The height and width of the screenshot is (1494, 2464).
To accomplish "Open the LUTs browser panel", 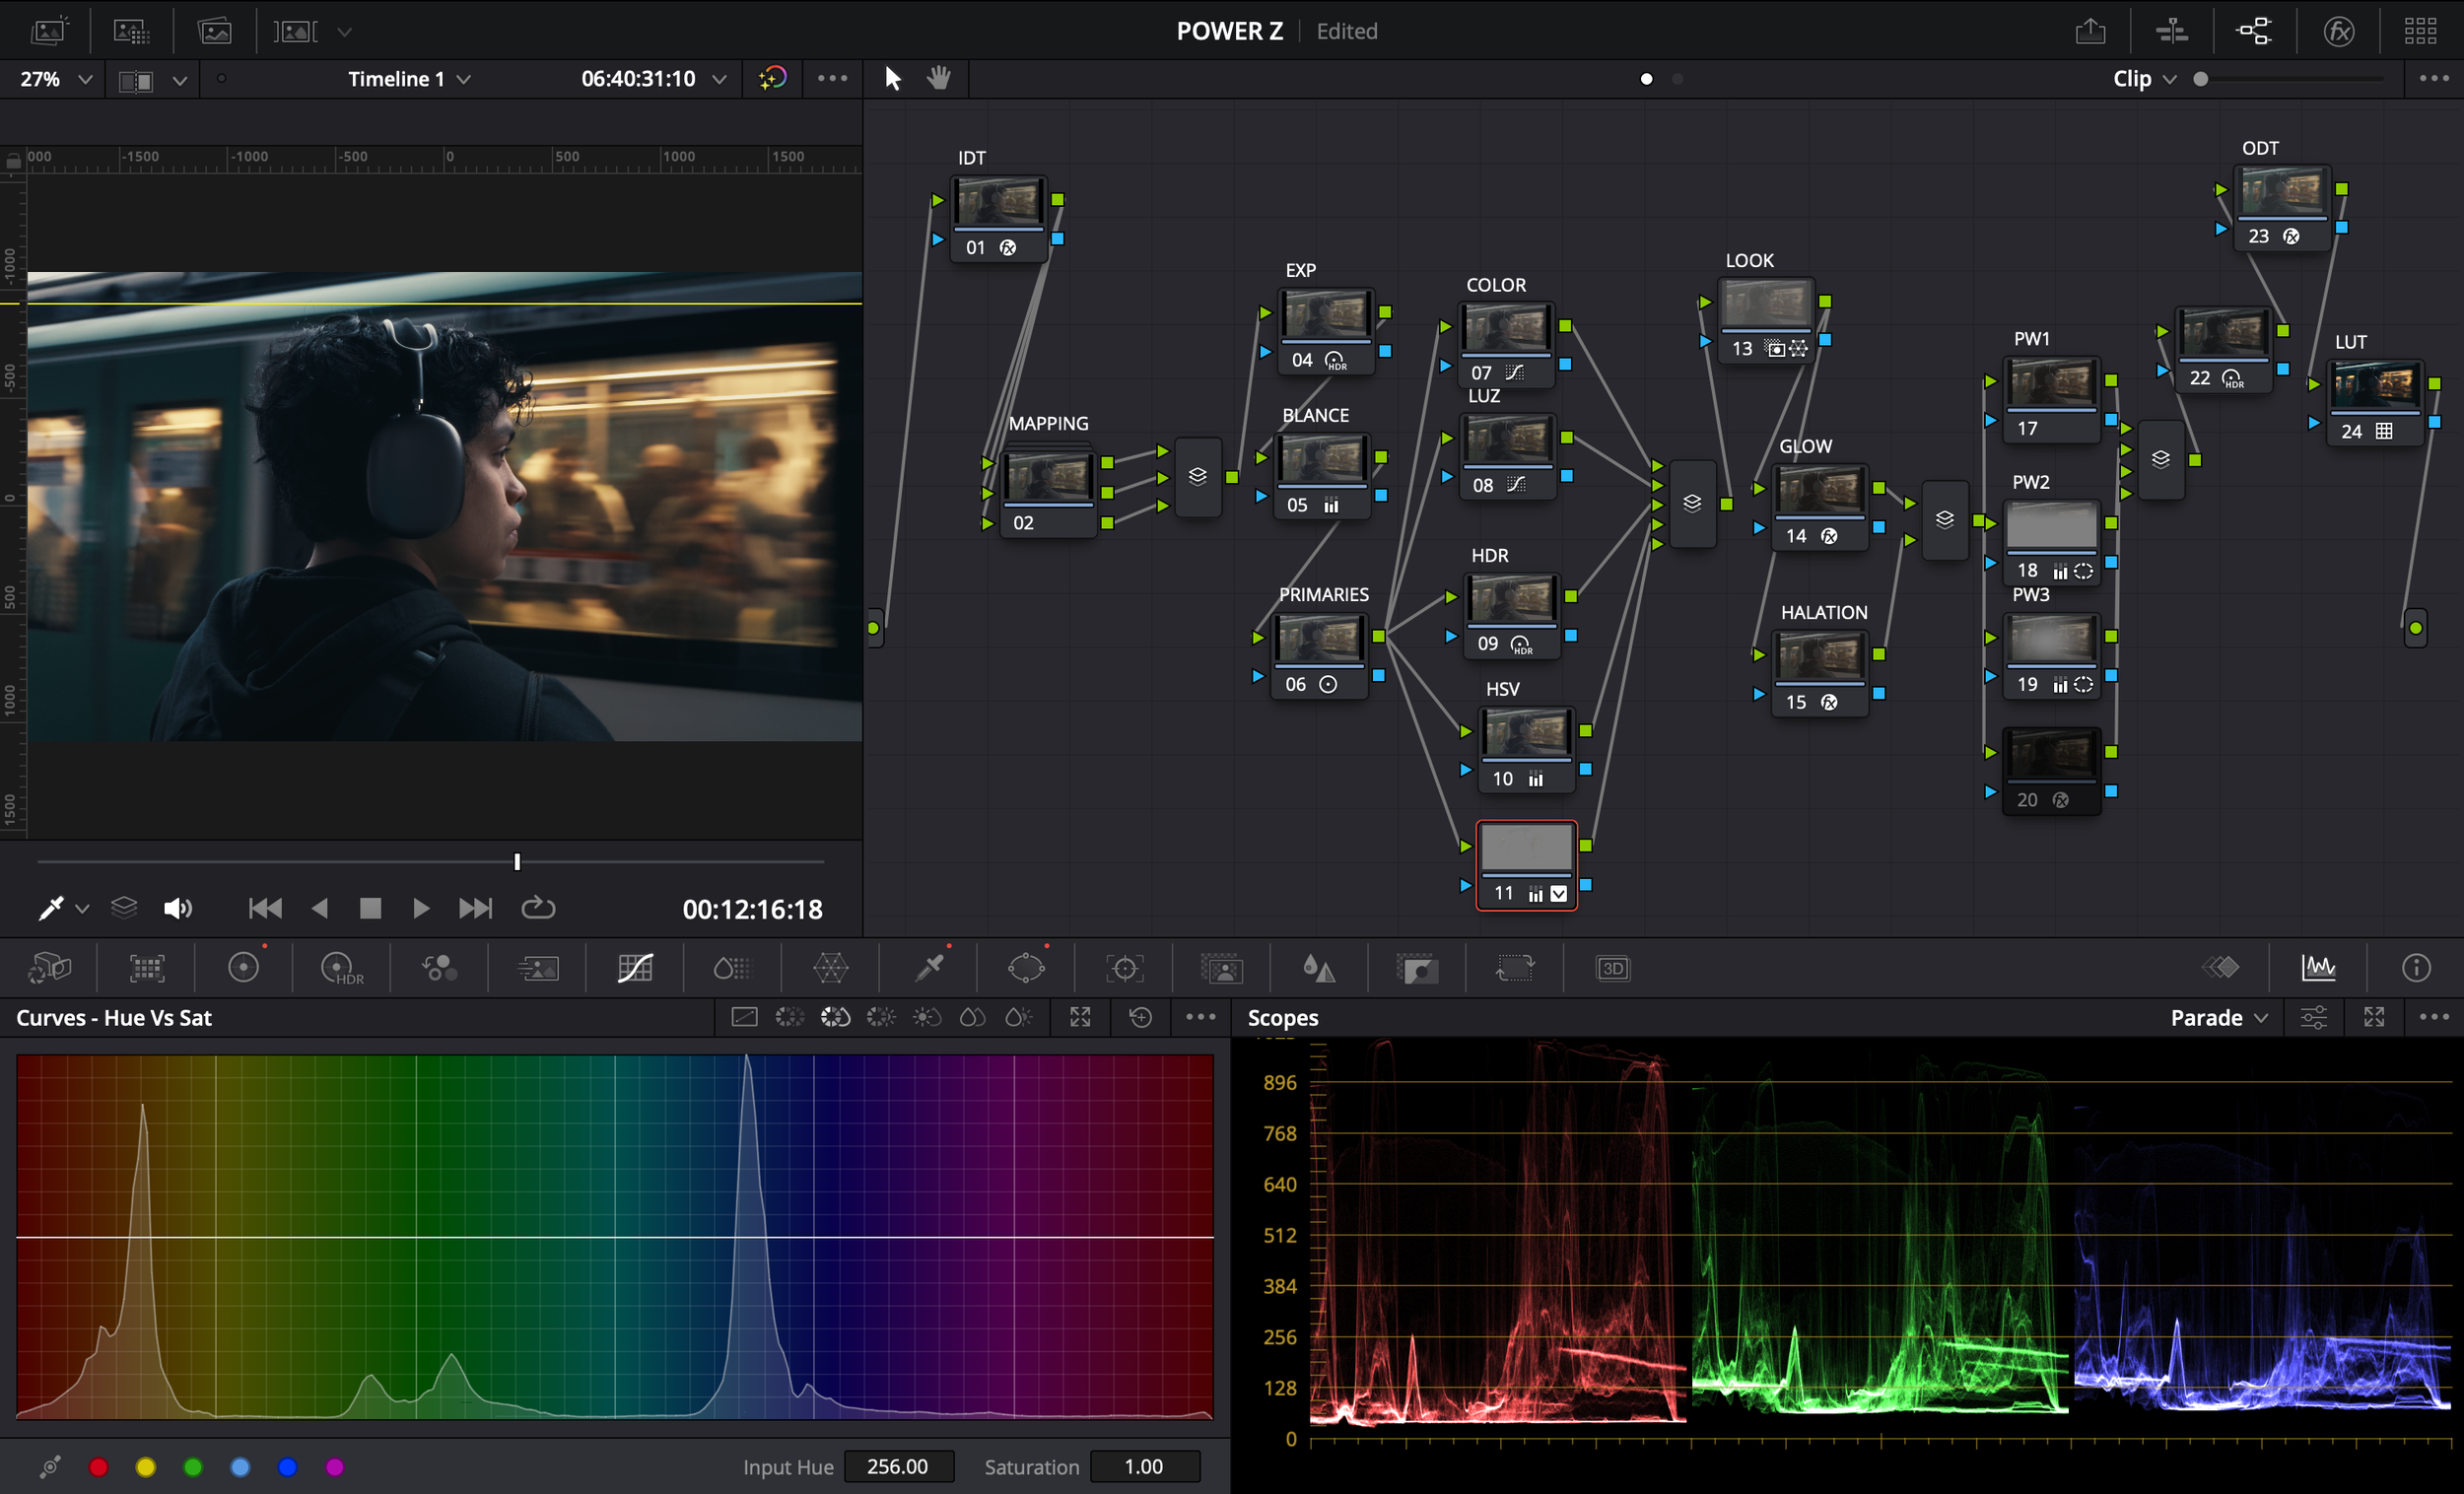I will click(x=131, y=31).
